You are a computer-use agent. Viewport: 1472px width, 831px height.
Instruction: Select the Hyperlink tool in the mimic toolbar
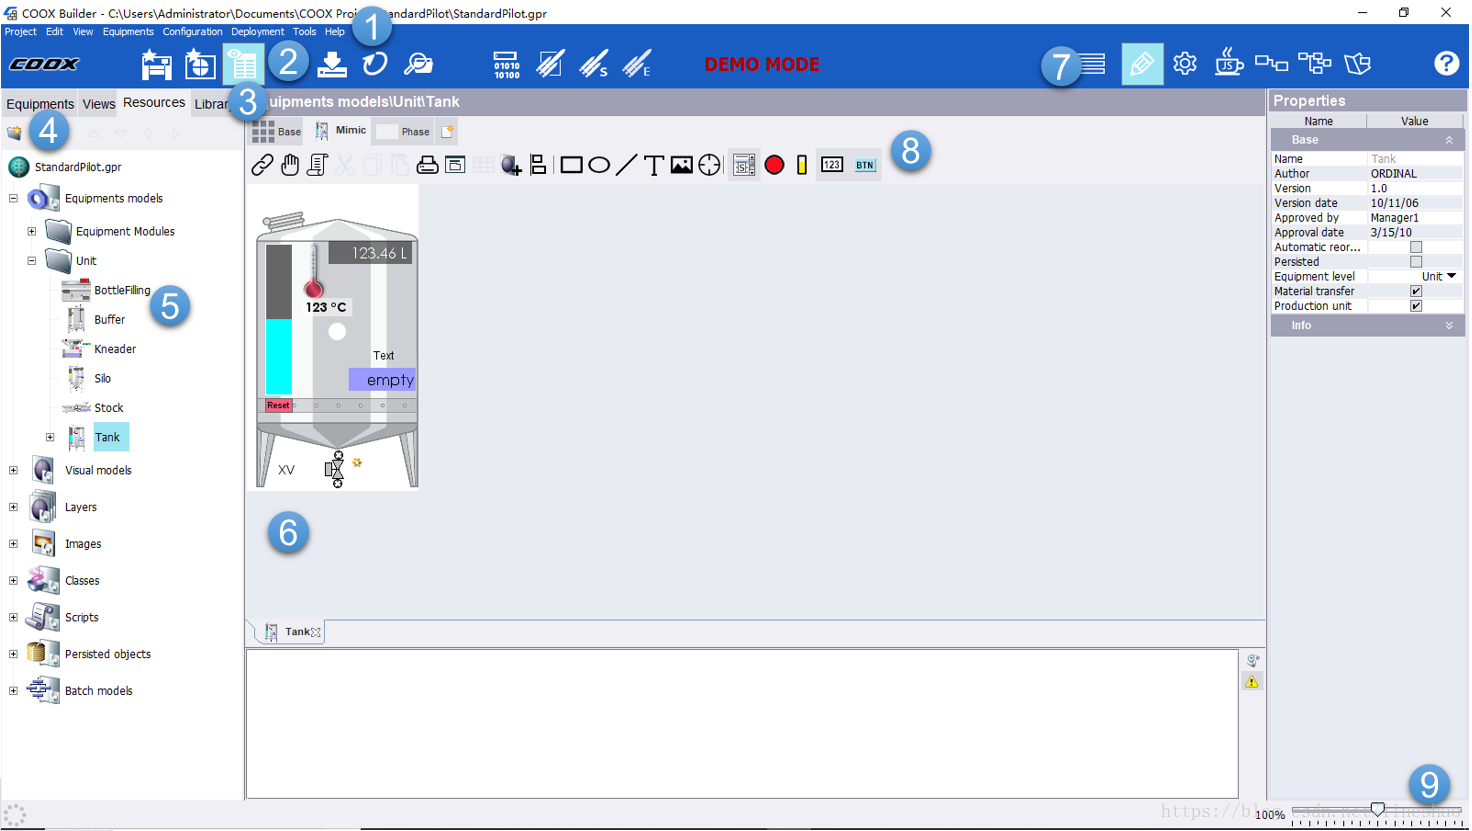click(263, 164)
